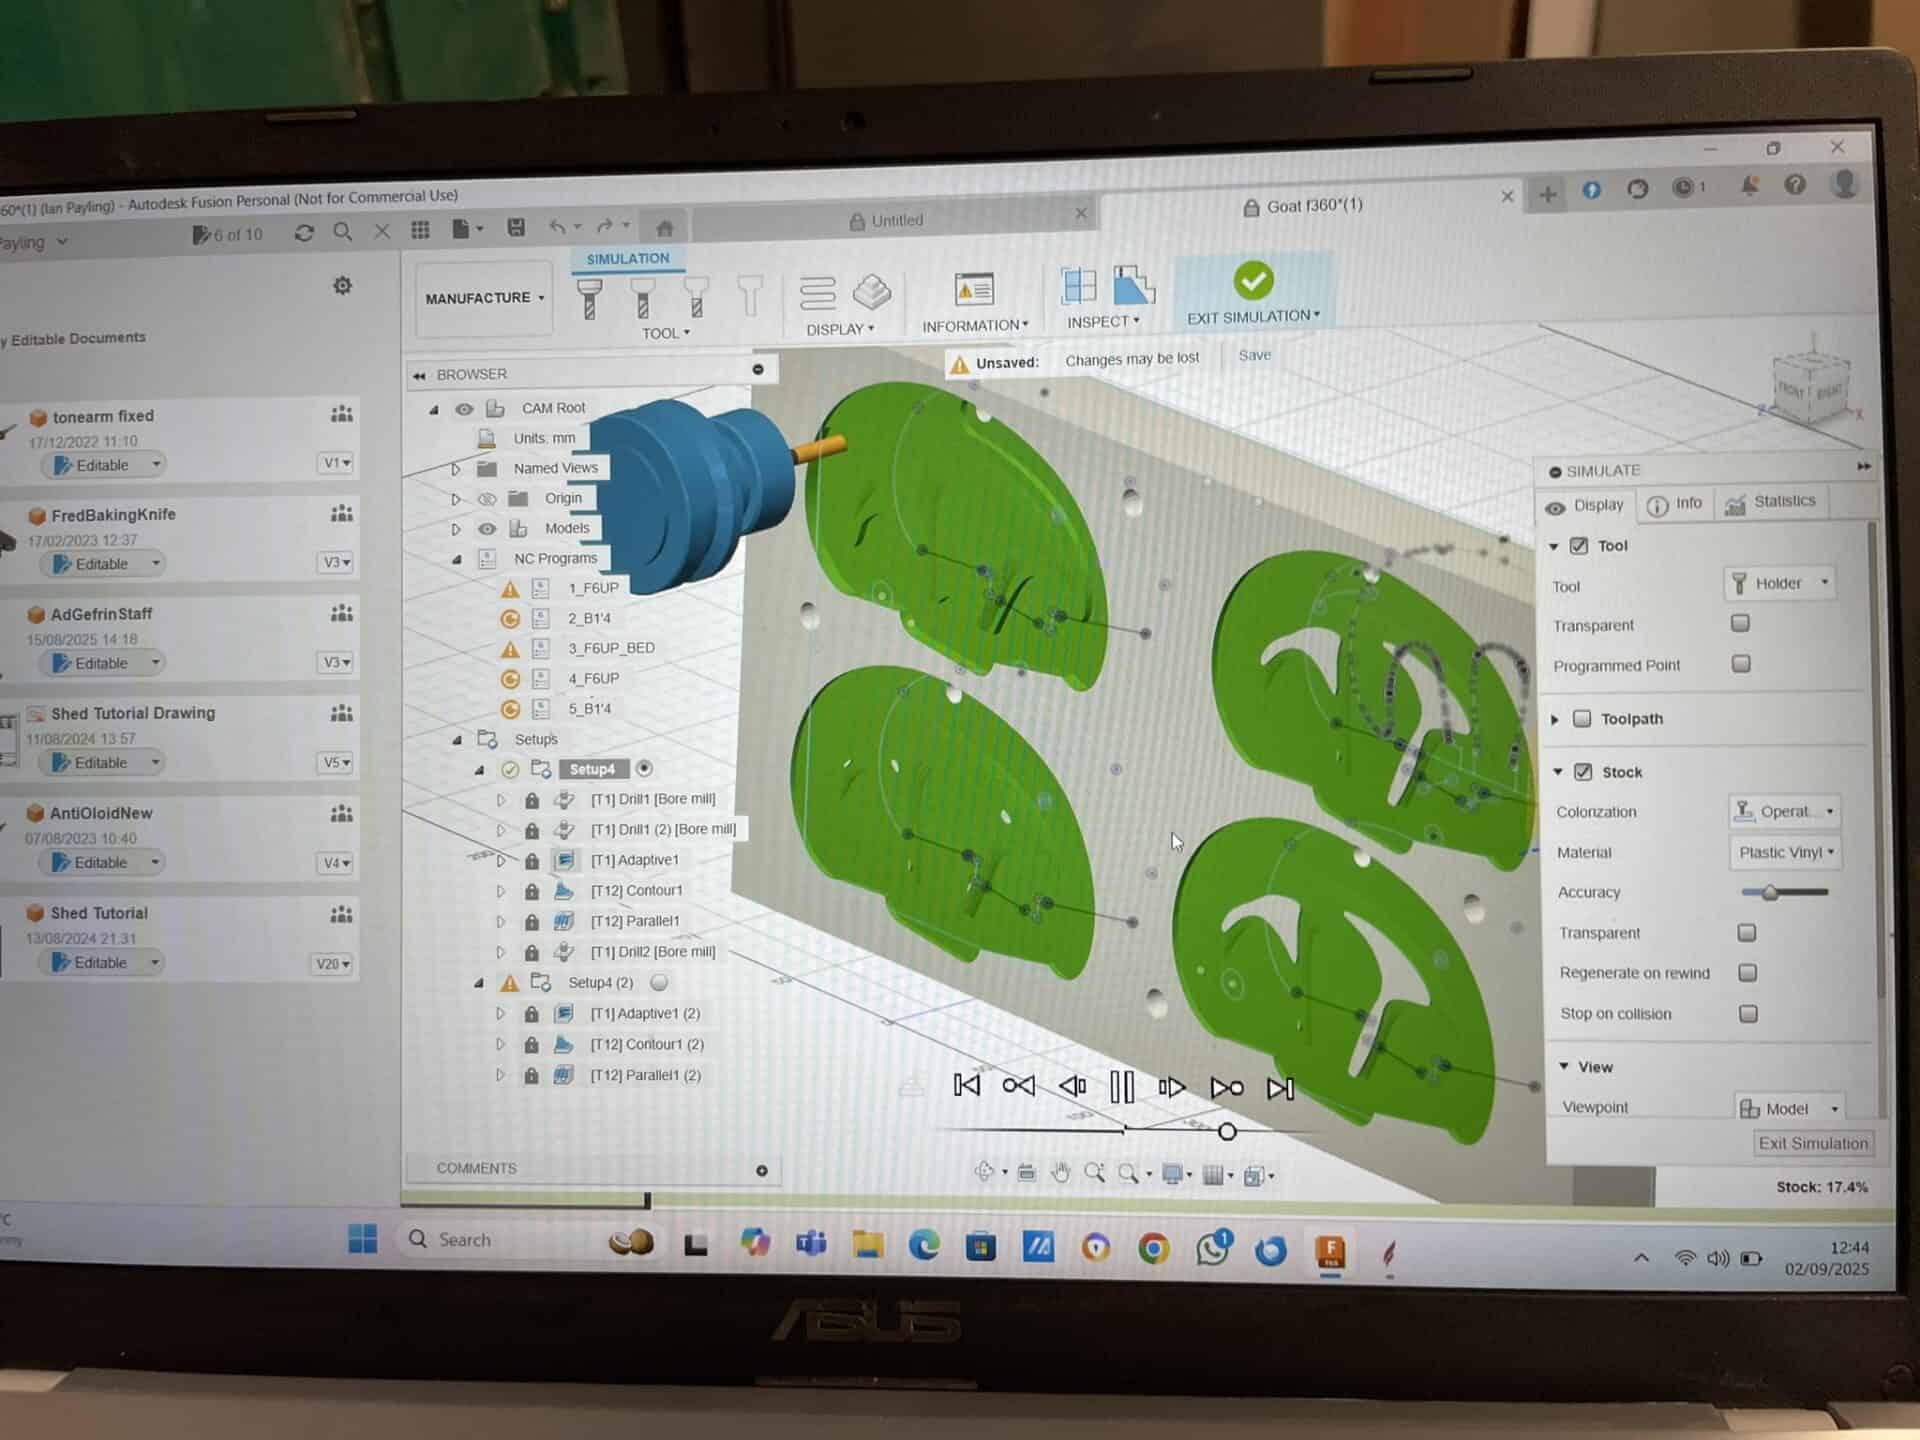
Task: Enable Transparent checkbox under Stock
Action: (1746, 932)
